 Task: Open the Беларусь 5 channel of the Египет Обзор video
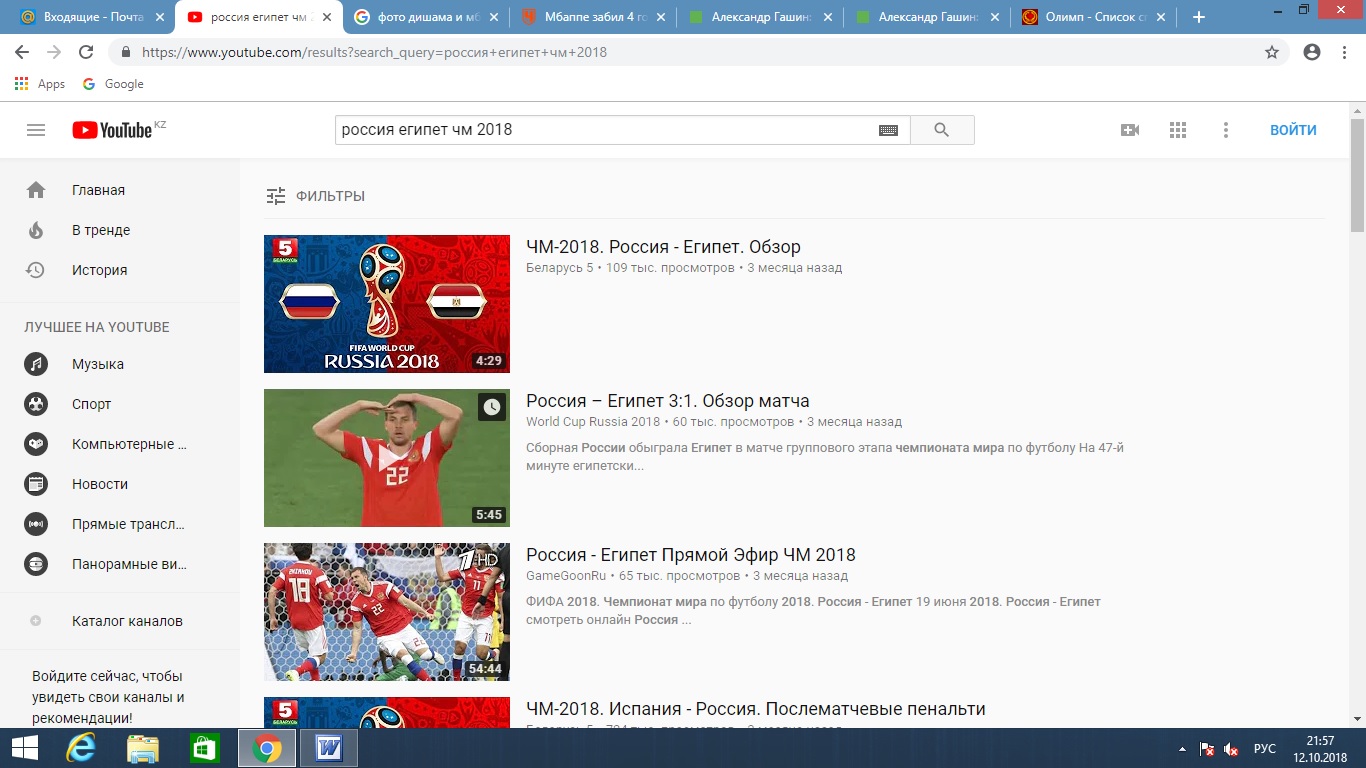coord(559,268)
